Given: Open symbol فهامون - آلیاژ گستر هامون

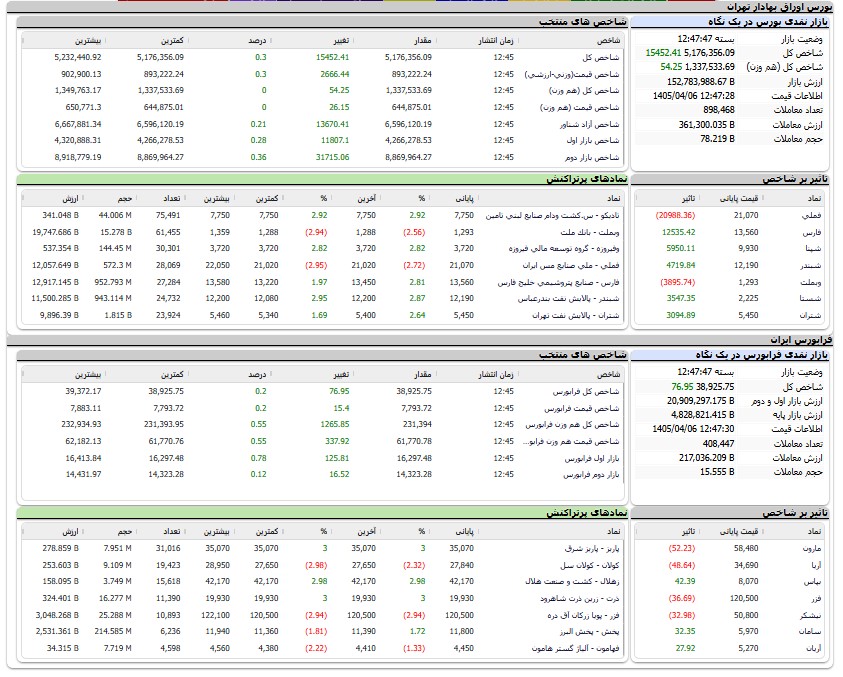Looking at the screenshot, I should (576, 649).
